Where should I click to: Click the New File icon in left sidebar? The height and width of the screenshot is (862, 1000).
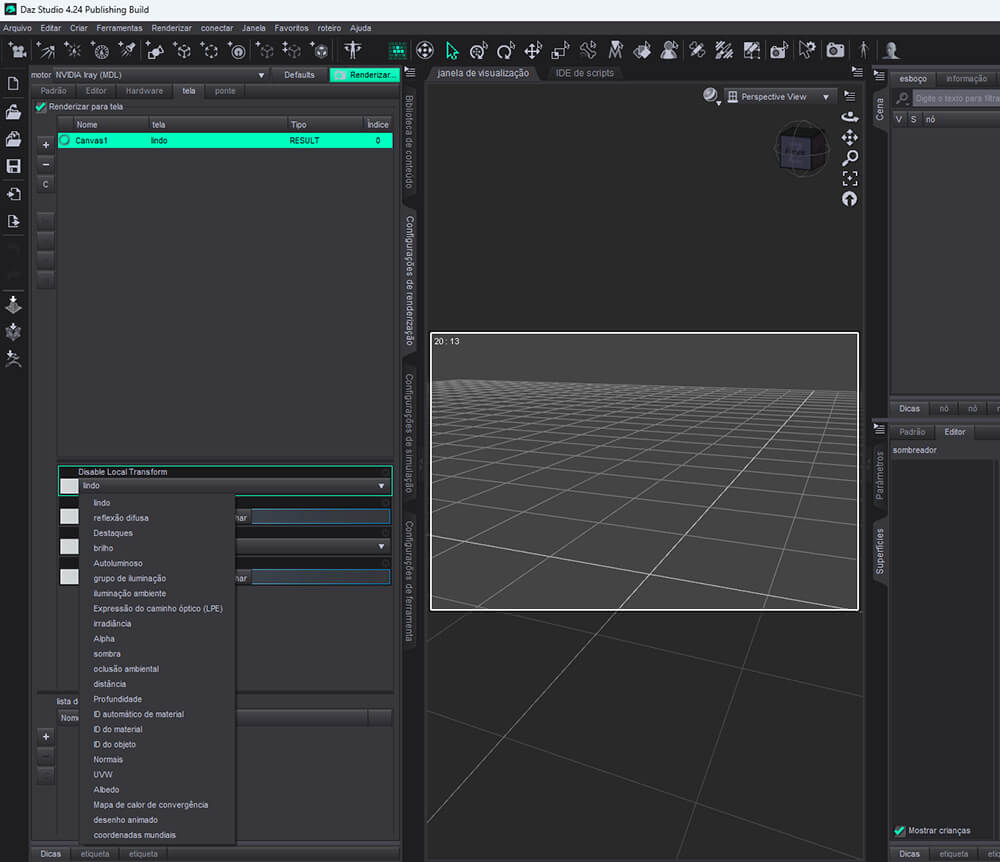13,84
